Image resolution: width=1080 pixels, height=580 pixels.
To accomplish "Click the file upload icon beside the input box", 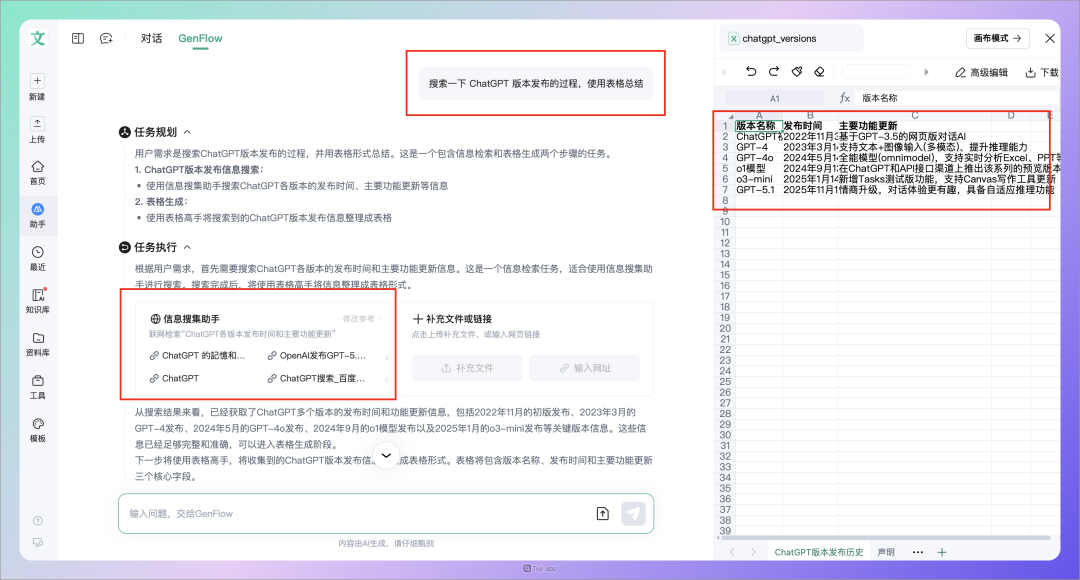I will click(603, 513).
